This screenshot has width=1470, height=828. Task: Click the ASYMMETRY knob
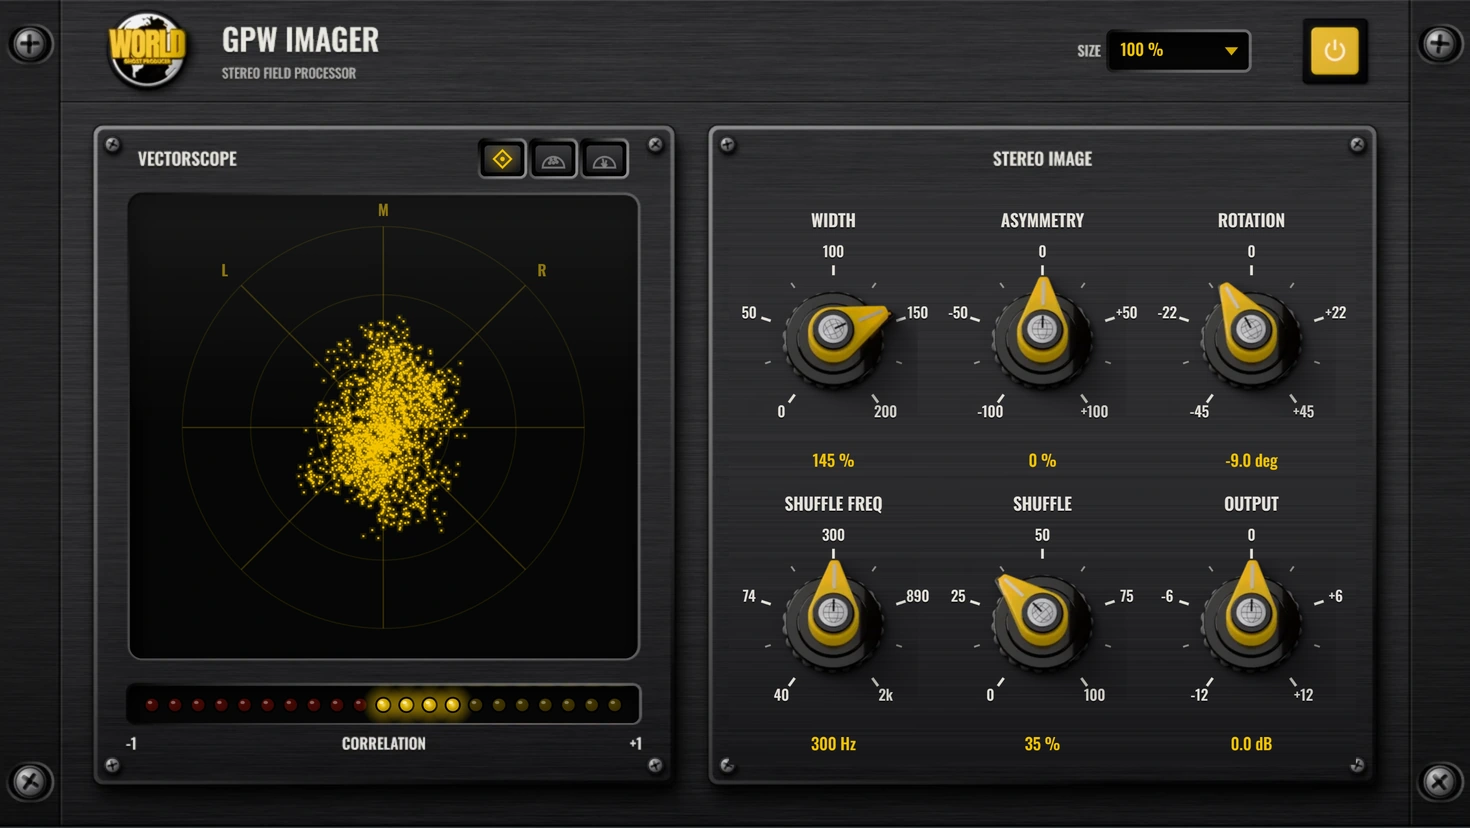(1042, 333)
